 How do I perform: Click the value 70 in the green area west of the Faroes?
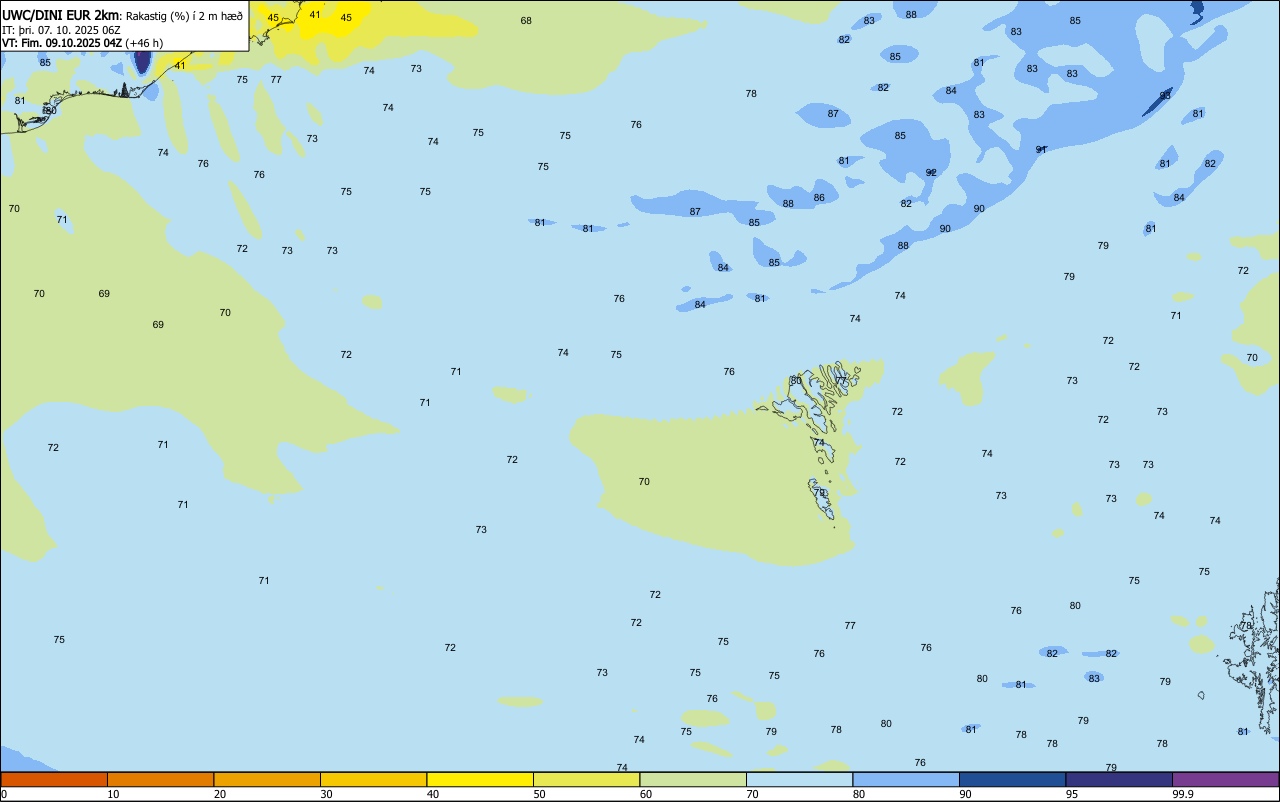(x=644, y=482)
